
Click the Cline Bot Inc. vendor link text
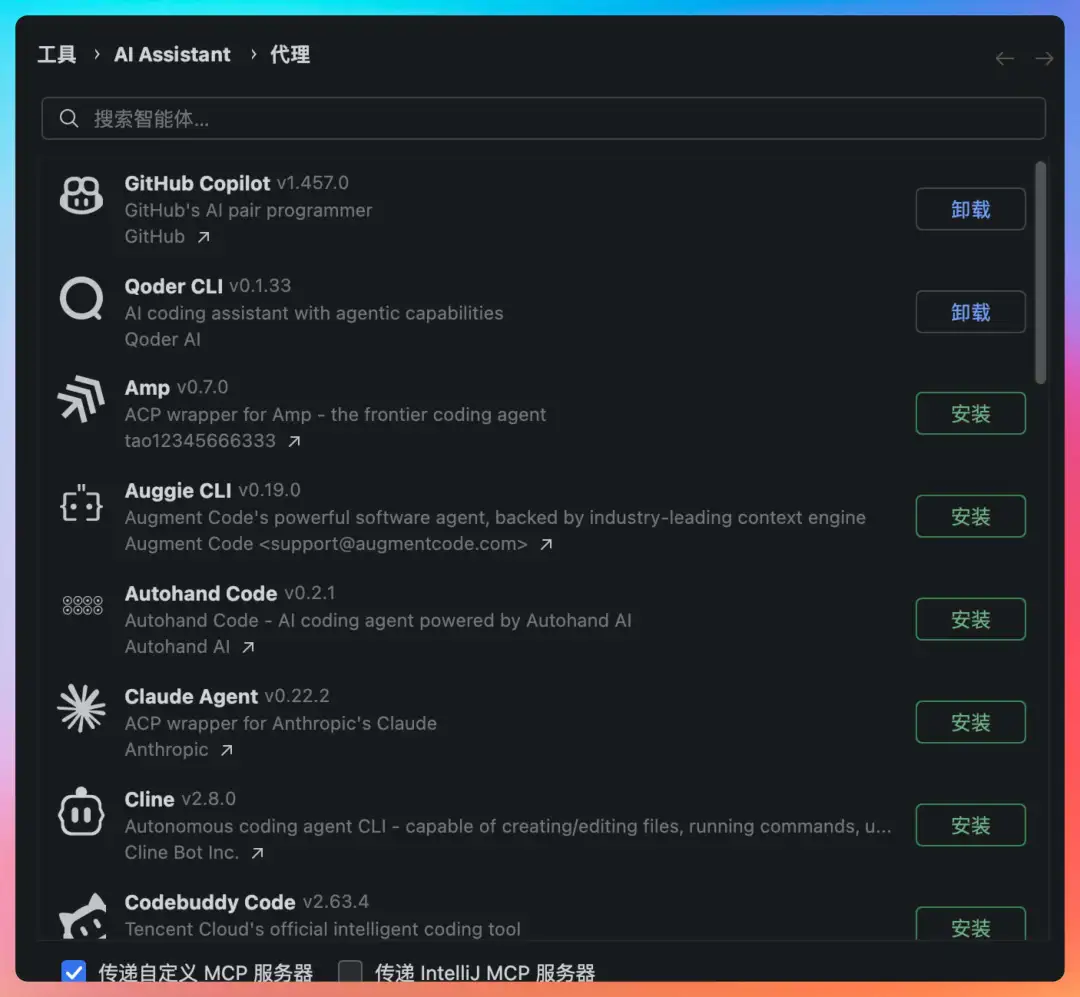click(182, 853)
